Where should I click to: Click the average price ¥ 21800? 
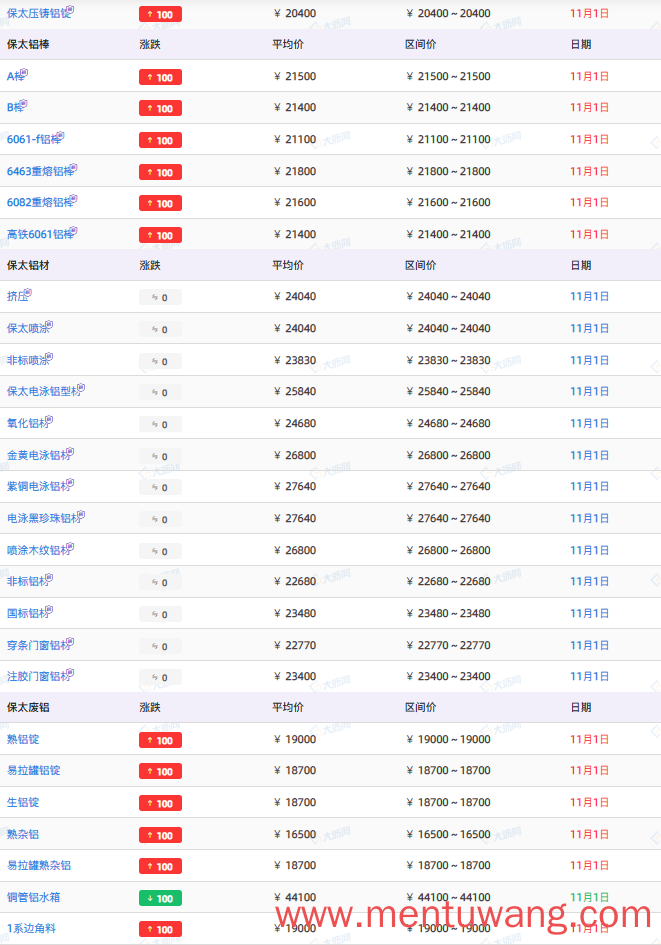point(295,172)
